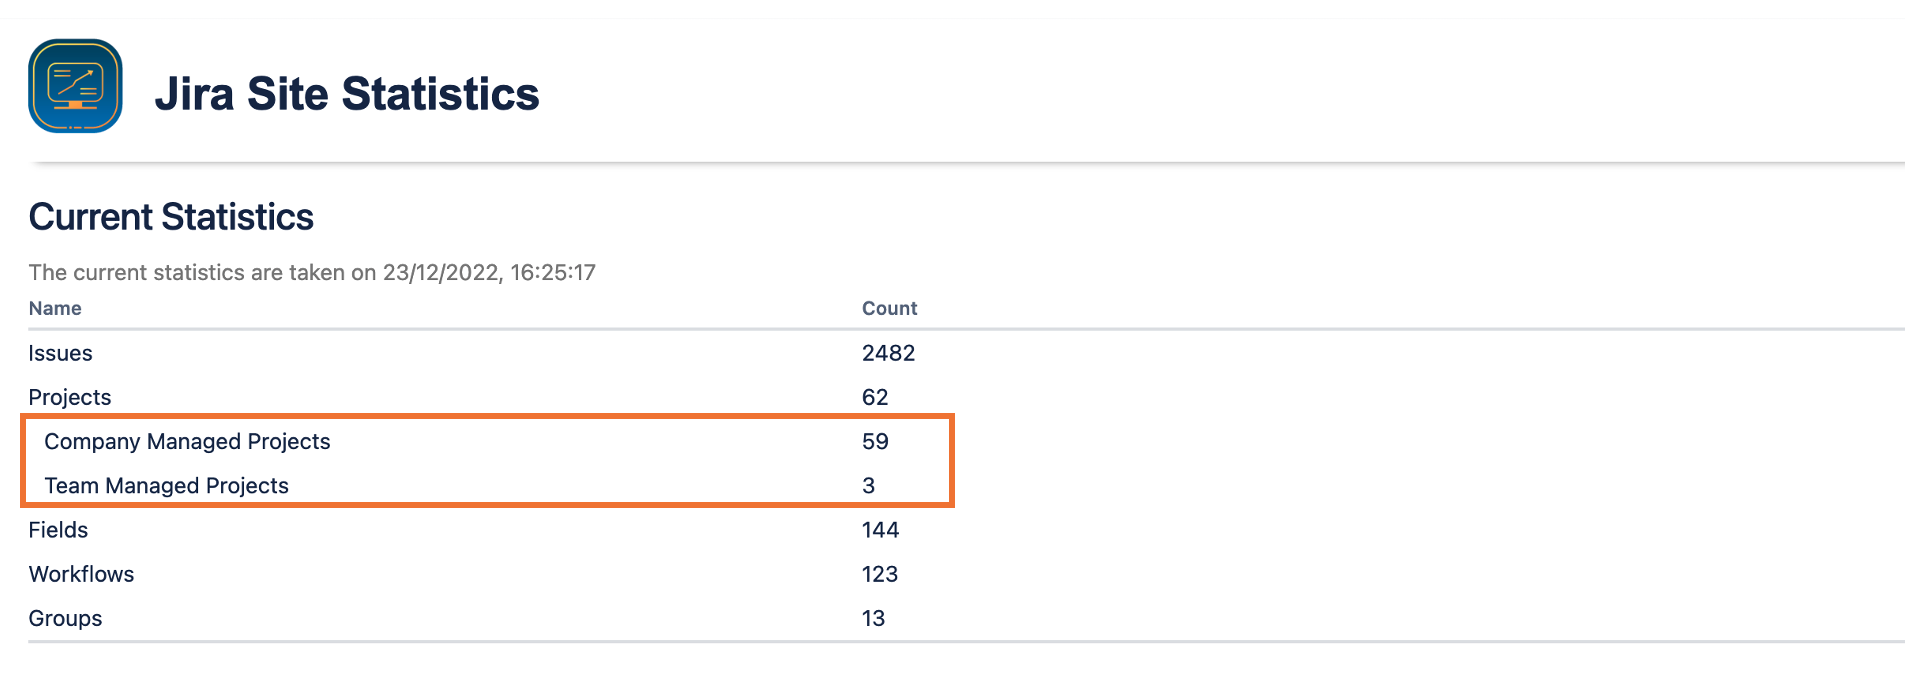
Task: Select the Team Managed Projects row
Action: click(166, 485)
